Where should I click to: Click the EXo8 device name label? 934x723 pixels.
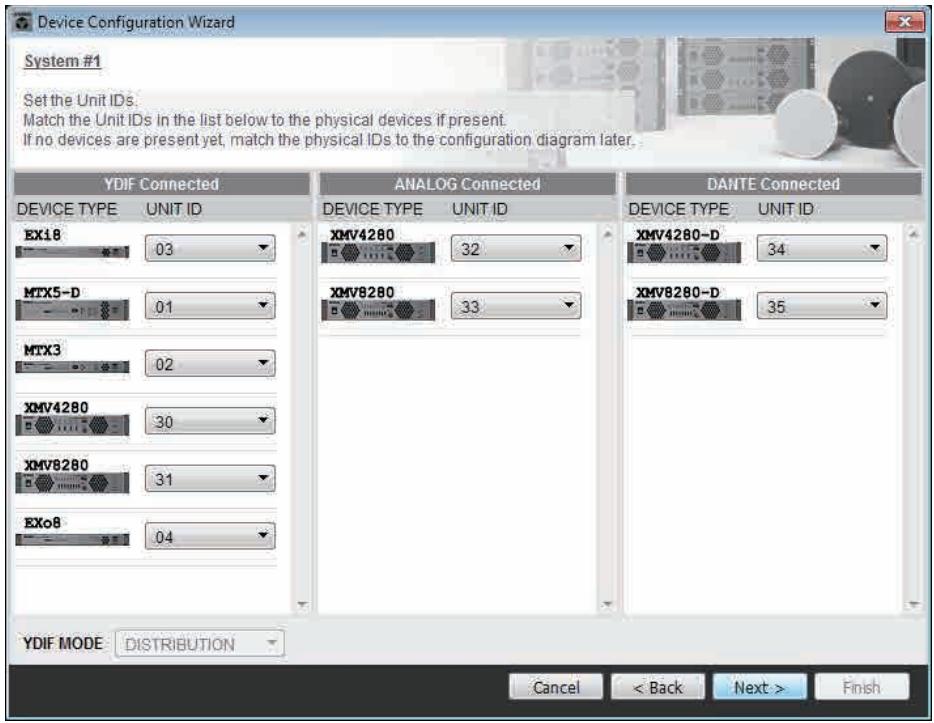(x=42, y=523)
